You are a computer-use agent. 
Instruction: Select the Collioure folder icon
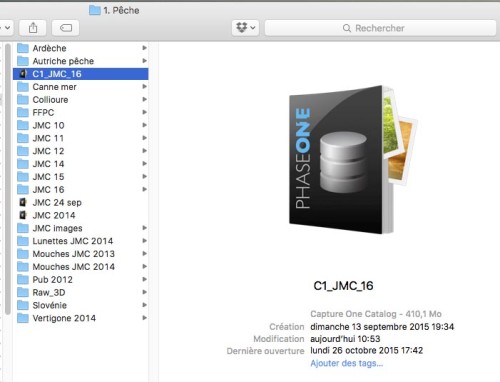coord(23,100)
